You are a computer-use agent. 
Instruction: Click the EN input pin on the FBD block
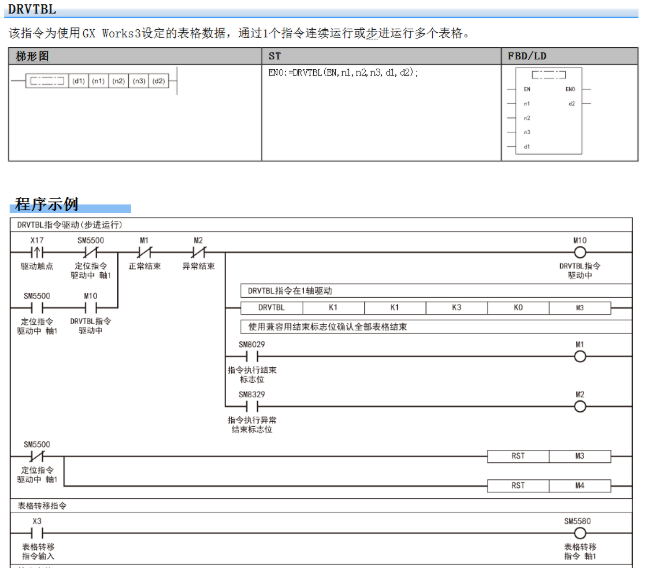click(527, 89)
